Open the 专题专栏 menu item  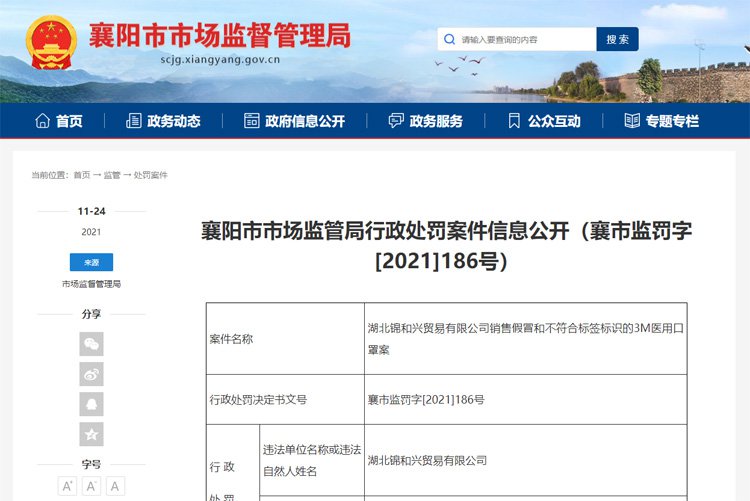(x=662, y=121)
